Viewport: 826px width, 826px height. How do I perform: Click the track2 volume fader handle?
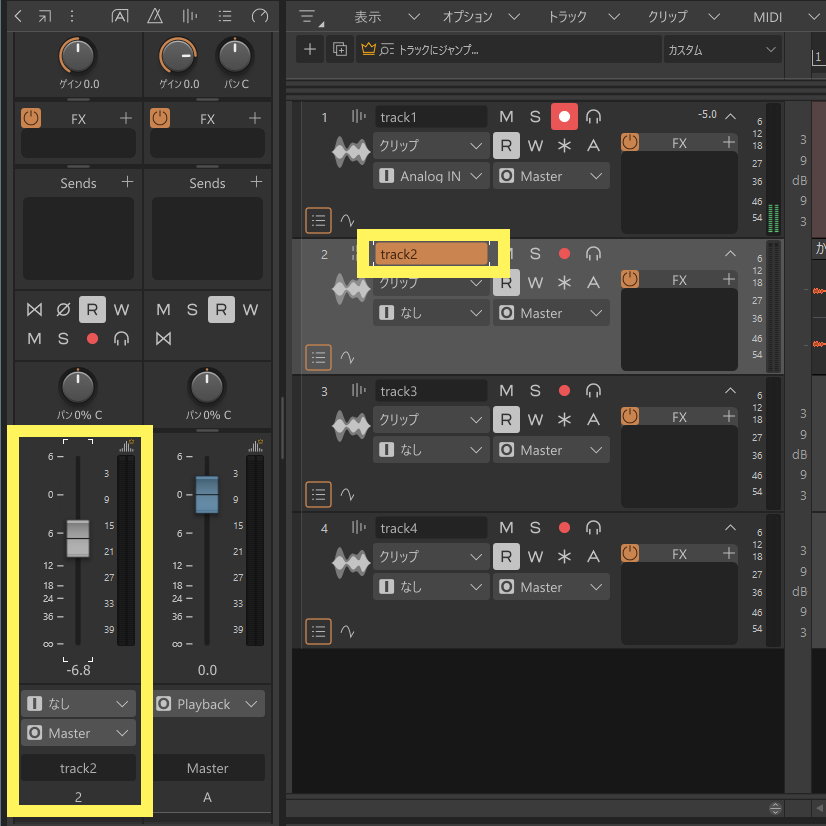78,538
